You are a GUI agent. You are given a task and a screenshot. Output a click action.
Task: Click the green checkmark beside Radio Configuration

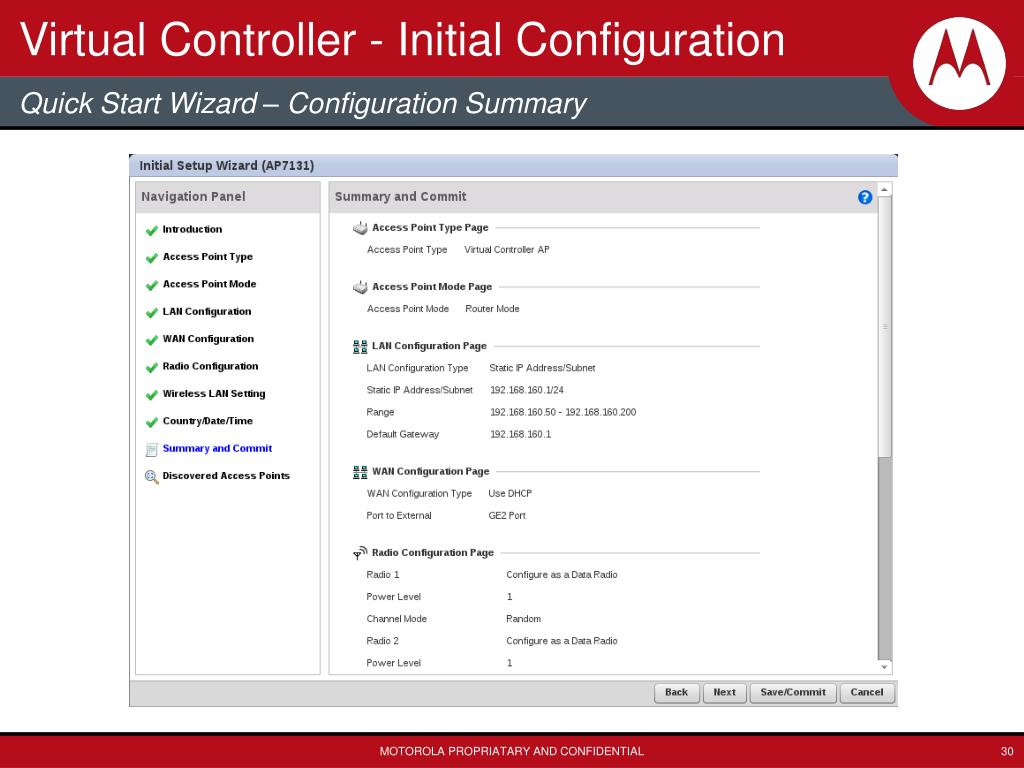(x=152, y=368)
